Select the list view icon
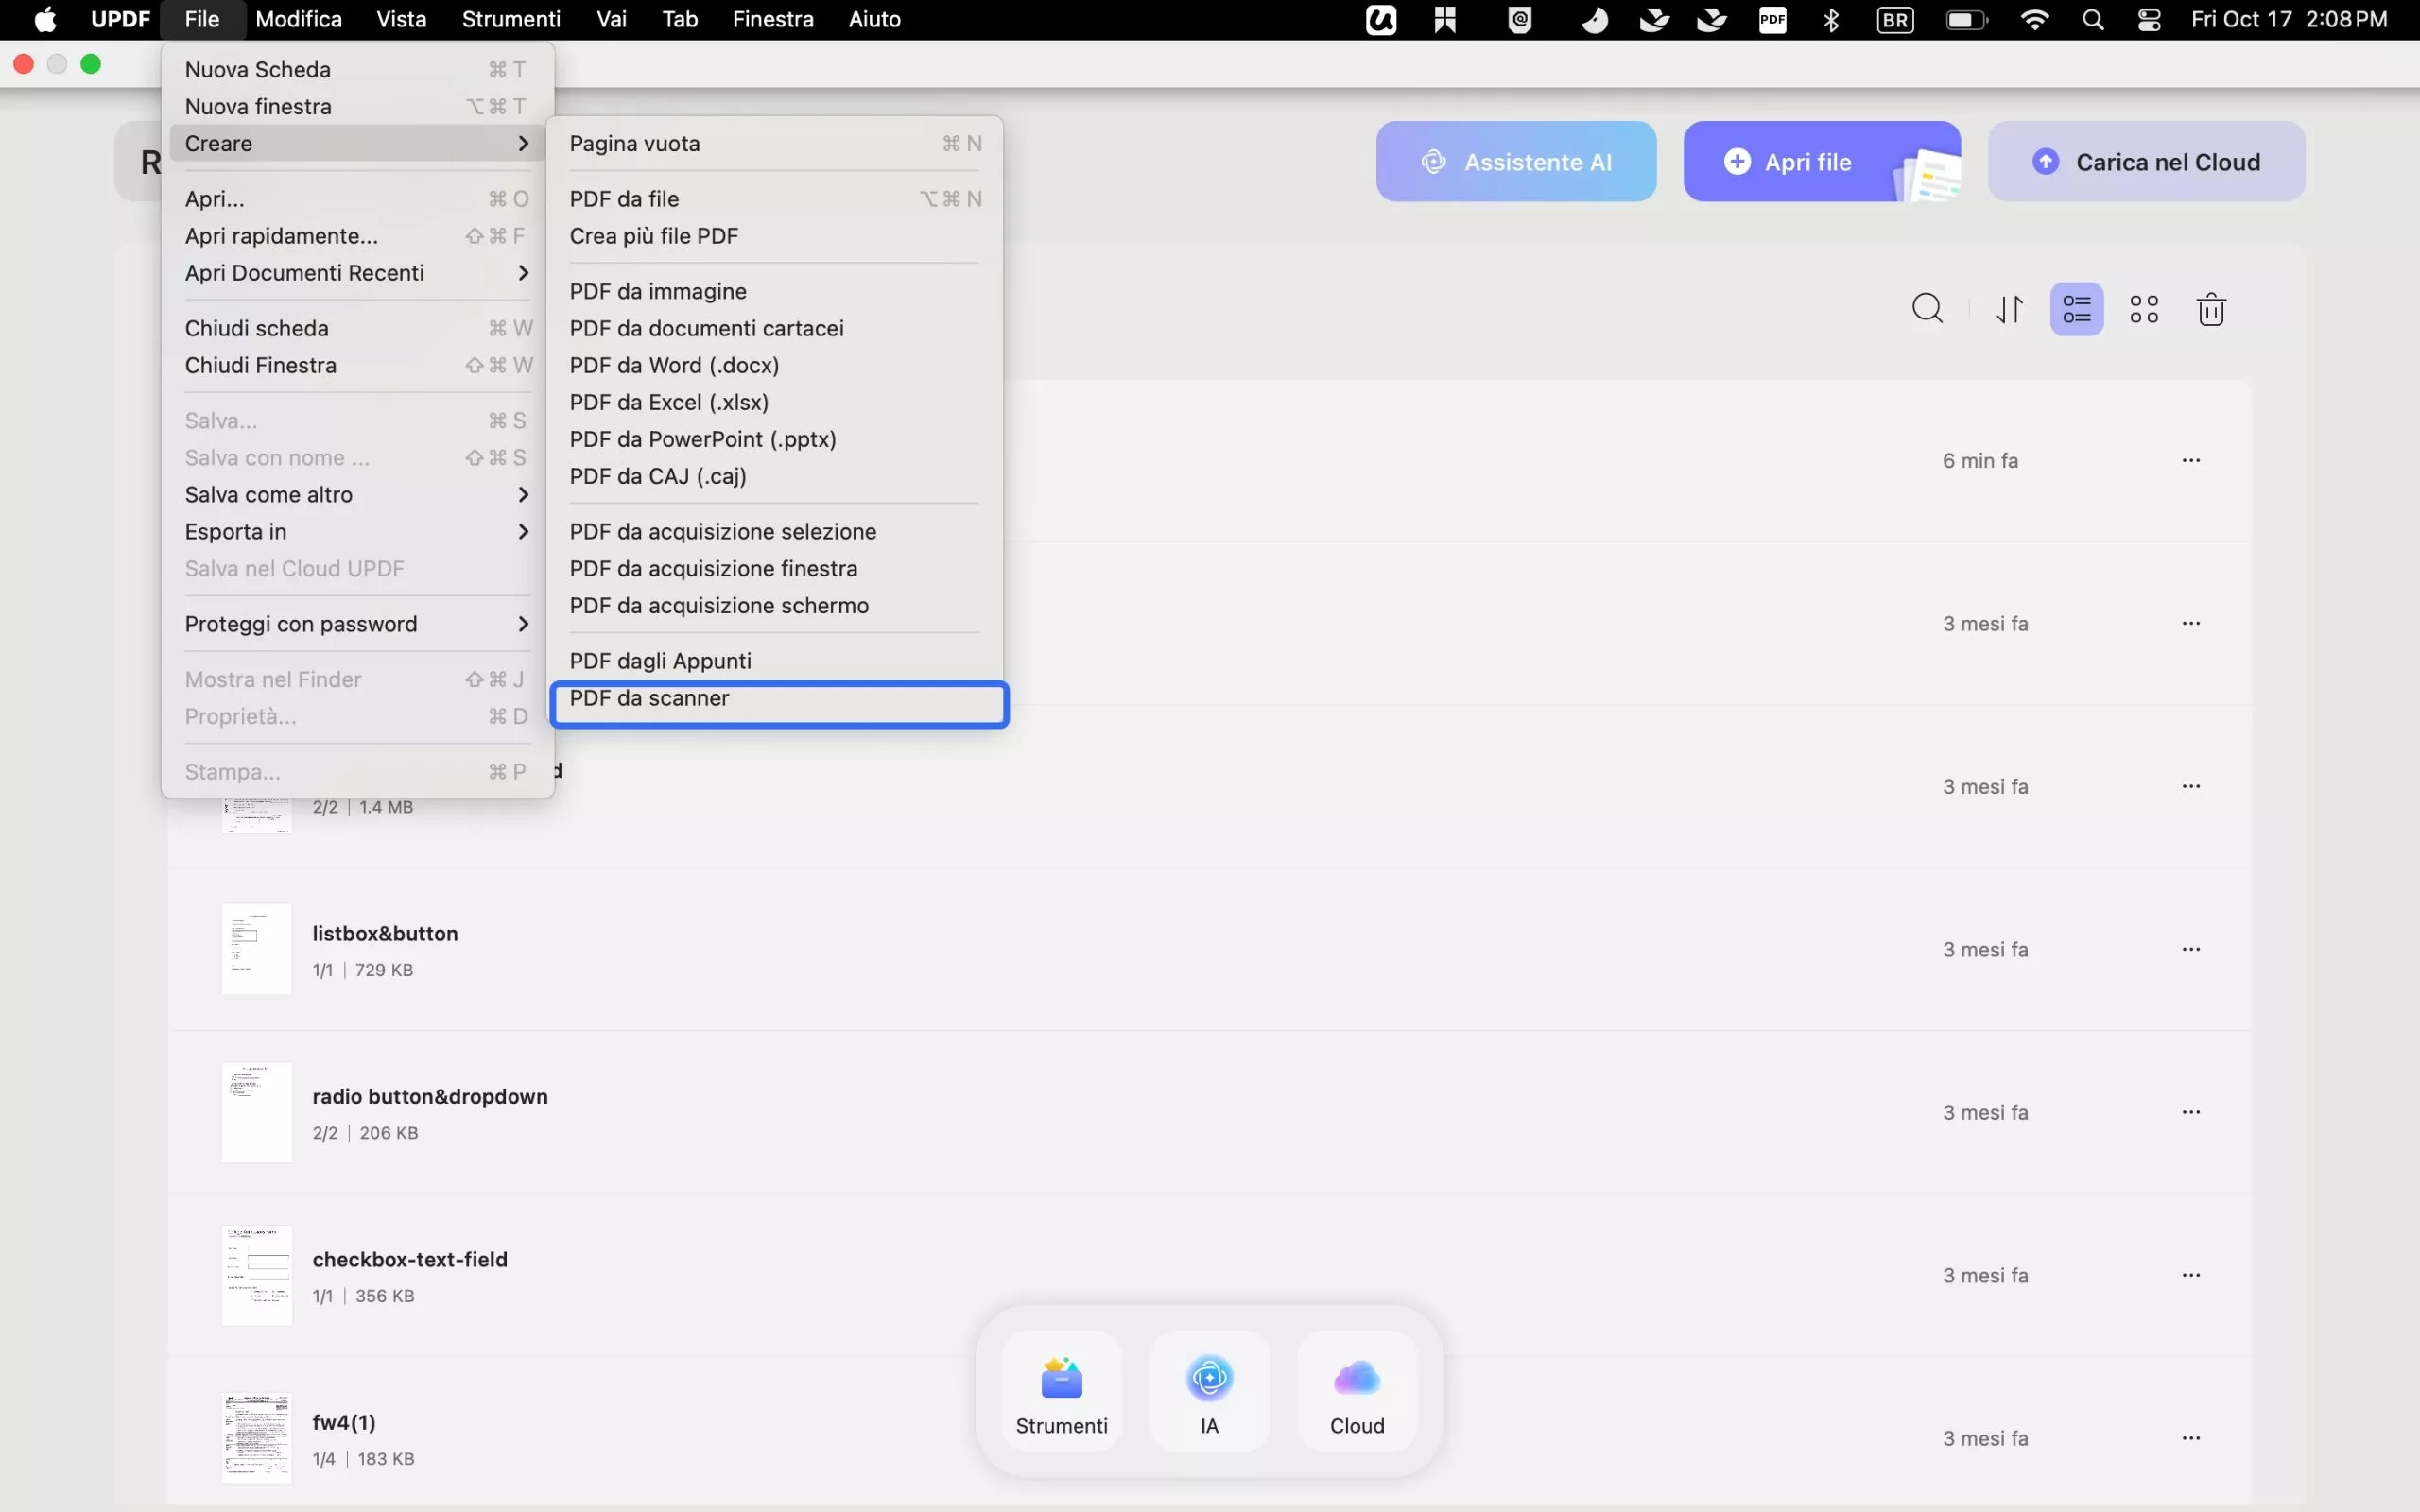 click(2076, 308)
